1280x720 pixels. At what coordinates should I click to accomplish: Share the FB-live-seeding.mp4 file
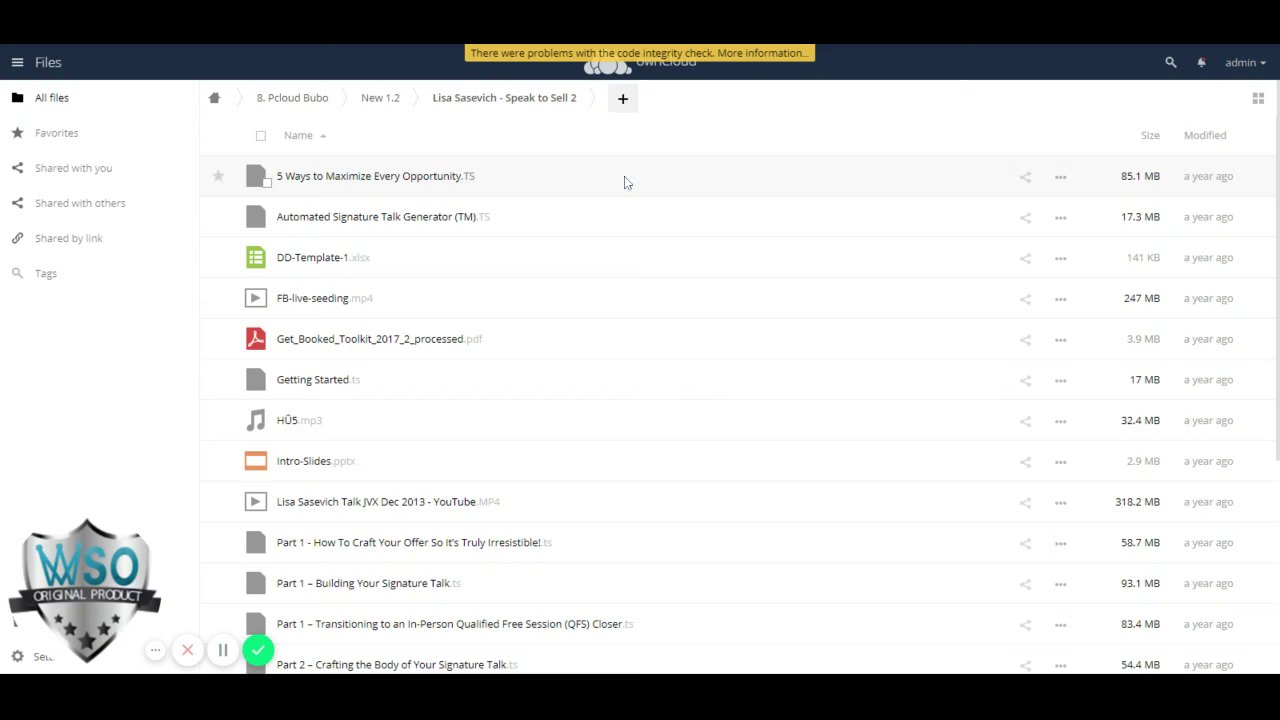[x=1025, y=299]
